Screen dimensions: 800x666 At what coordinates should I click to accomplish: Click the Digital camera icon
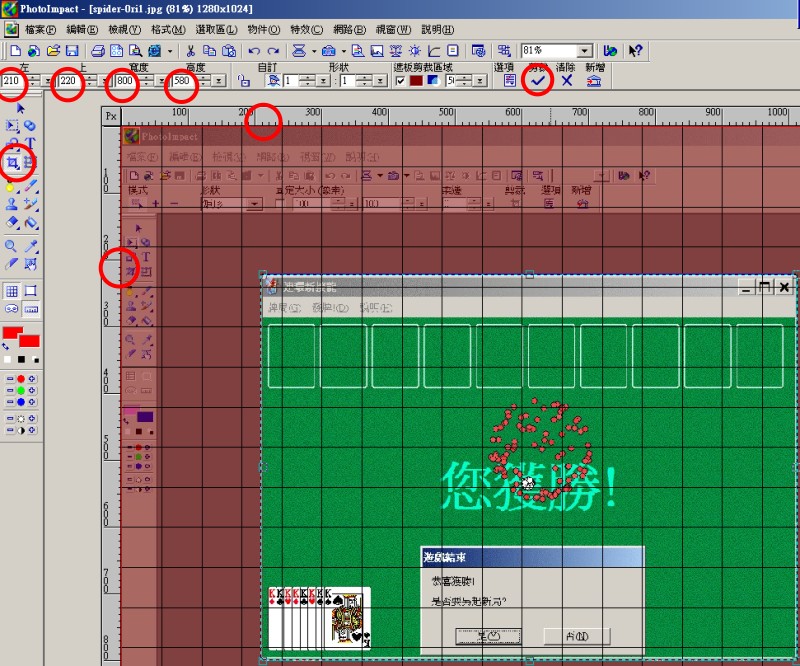pos(329,51)
